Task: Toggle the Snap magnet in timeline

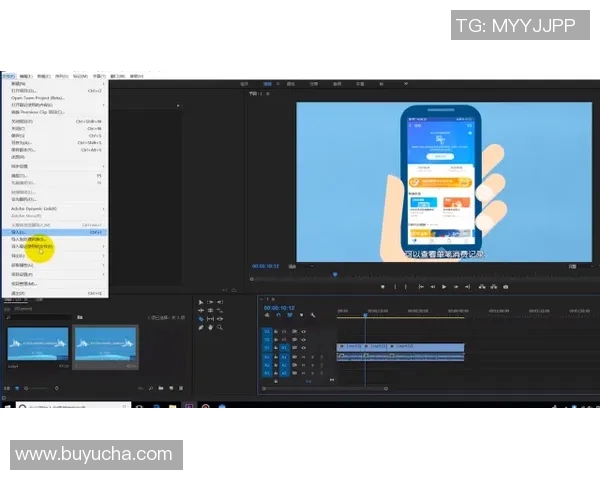Action: pyautogui.click(x=277, y=314)
